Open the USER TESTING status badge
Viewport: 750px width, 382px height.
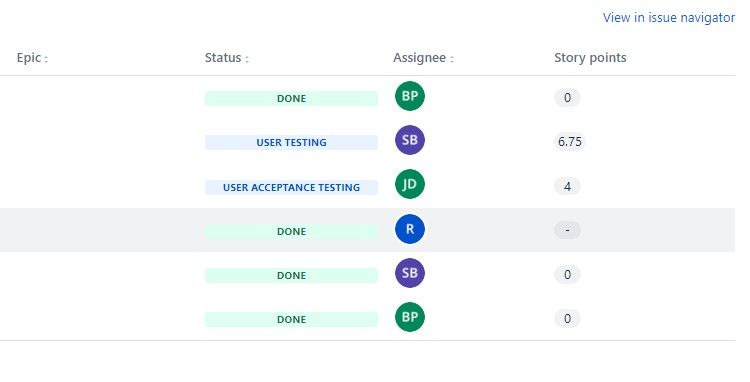291,142
